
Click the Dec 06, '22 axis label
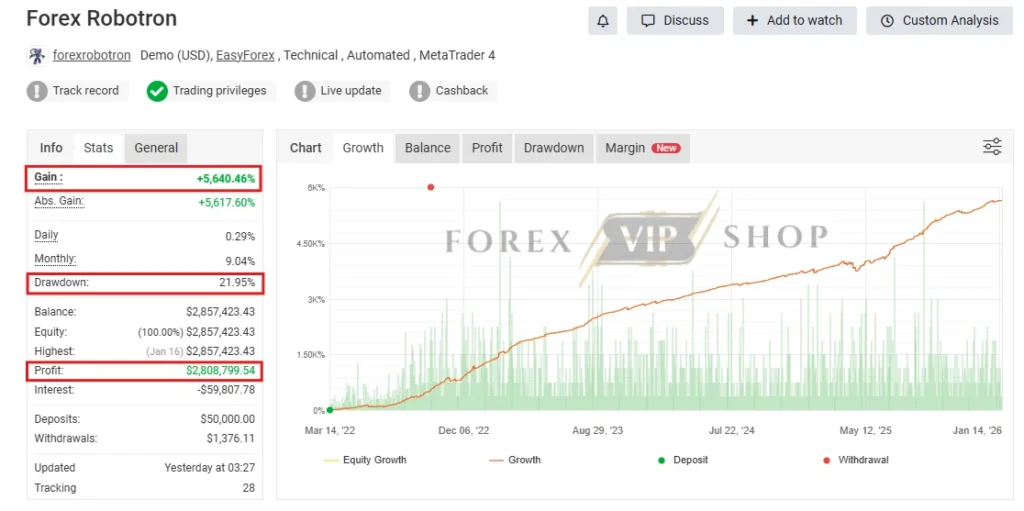pos(464,431)
